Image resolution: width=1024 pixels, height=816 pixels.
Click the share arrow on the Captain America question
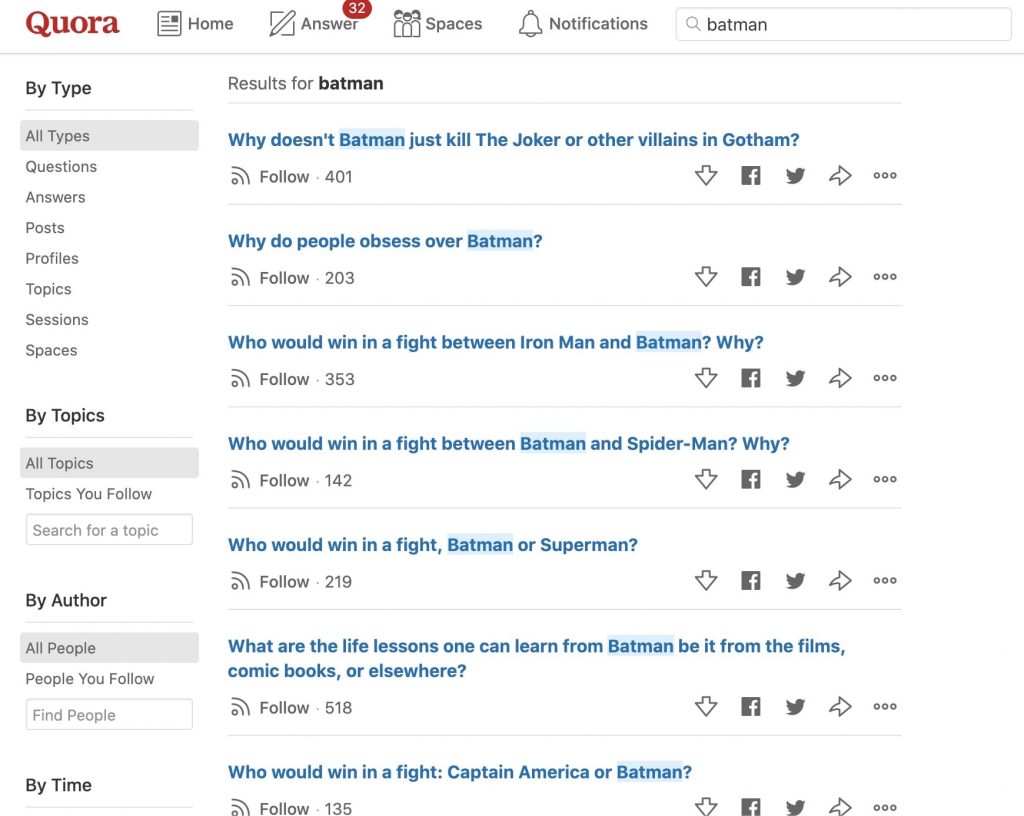click(840, 806)
